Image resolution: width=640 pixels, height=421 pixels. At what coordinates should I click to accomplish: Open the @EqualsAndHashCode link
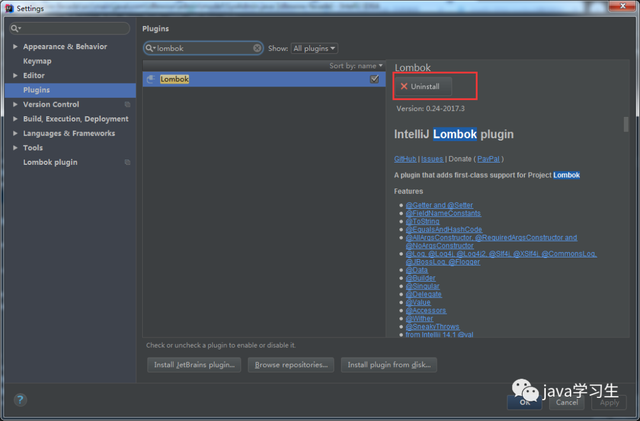(444, 229)
